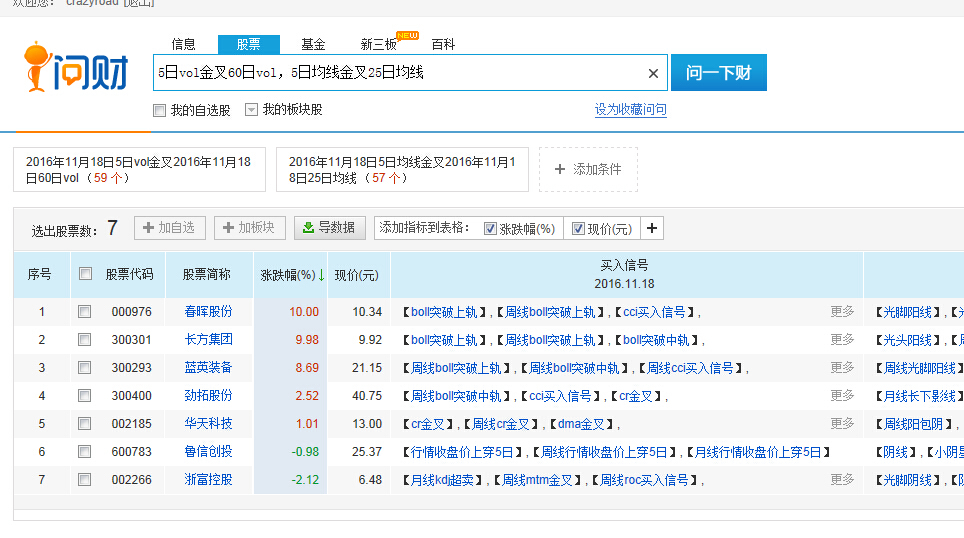Click the plus icon to add more indicators
Viewport: 964px width, 538px height.
[x=652, y=228]
